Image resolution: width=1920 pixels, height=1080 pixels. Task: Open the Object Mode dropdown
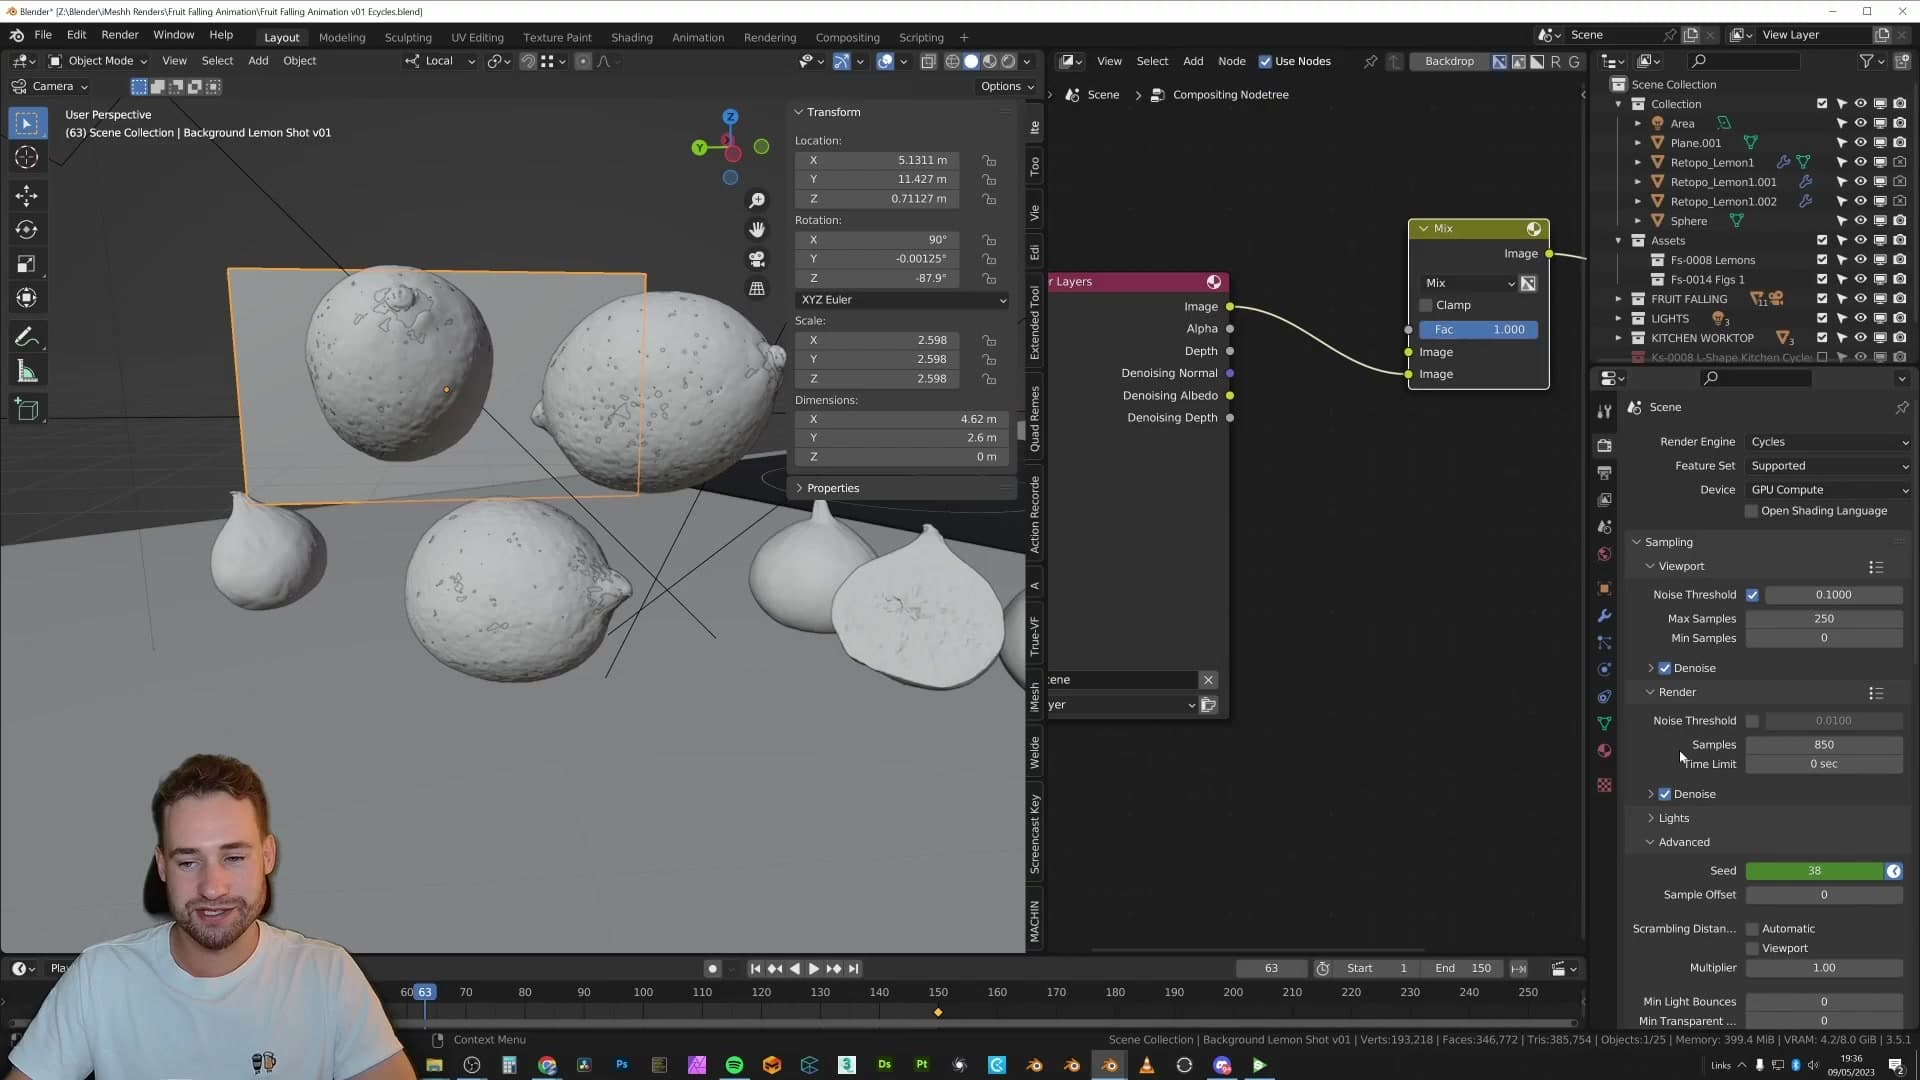pyautogui.click(x=98, y=61)
